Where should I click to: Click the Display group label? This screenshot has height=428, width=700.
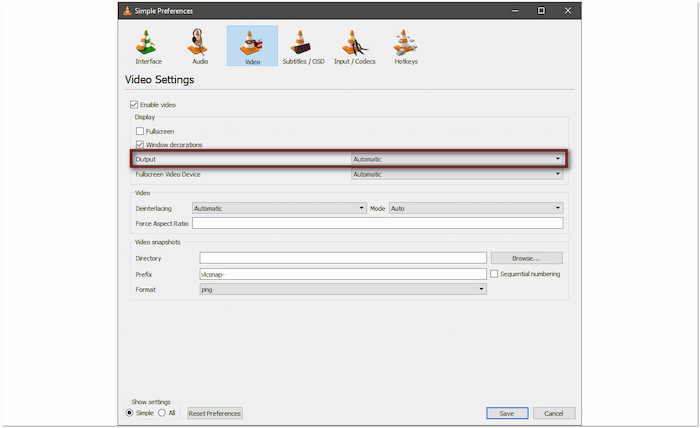145,117
